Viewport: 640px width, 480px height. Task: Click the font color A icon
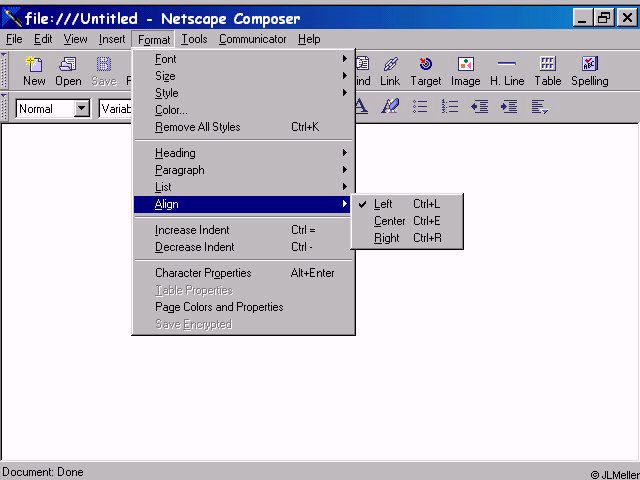(360, 107)
